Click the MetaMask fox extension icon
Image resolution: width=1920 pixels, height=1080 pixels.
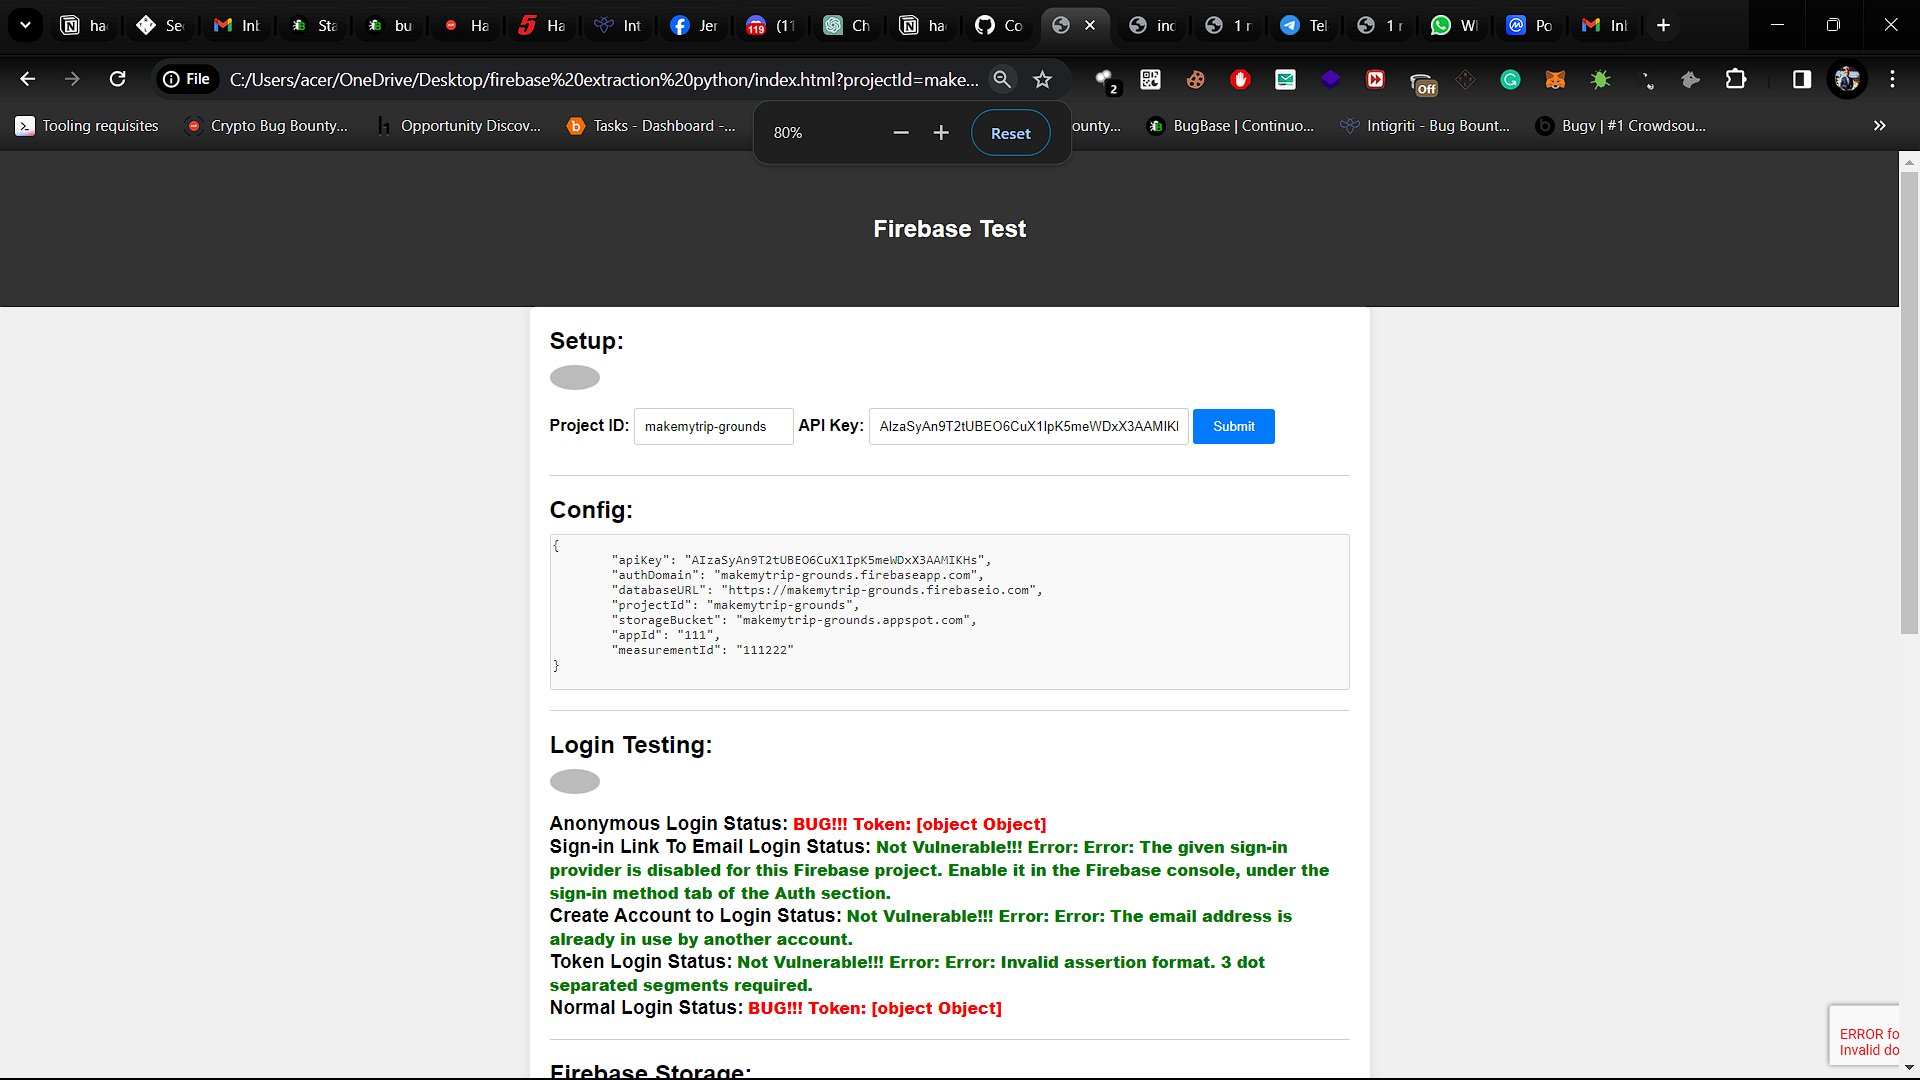pyautogui.click(x=1555, y=80)
